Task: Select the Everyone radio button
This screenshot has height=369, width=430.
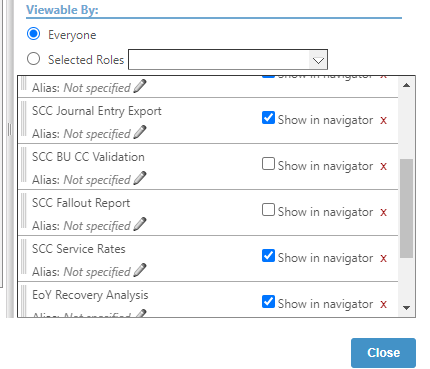Action: click(x=34, y=34)
